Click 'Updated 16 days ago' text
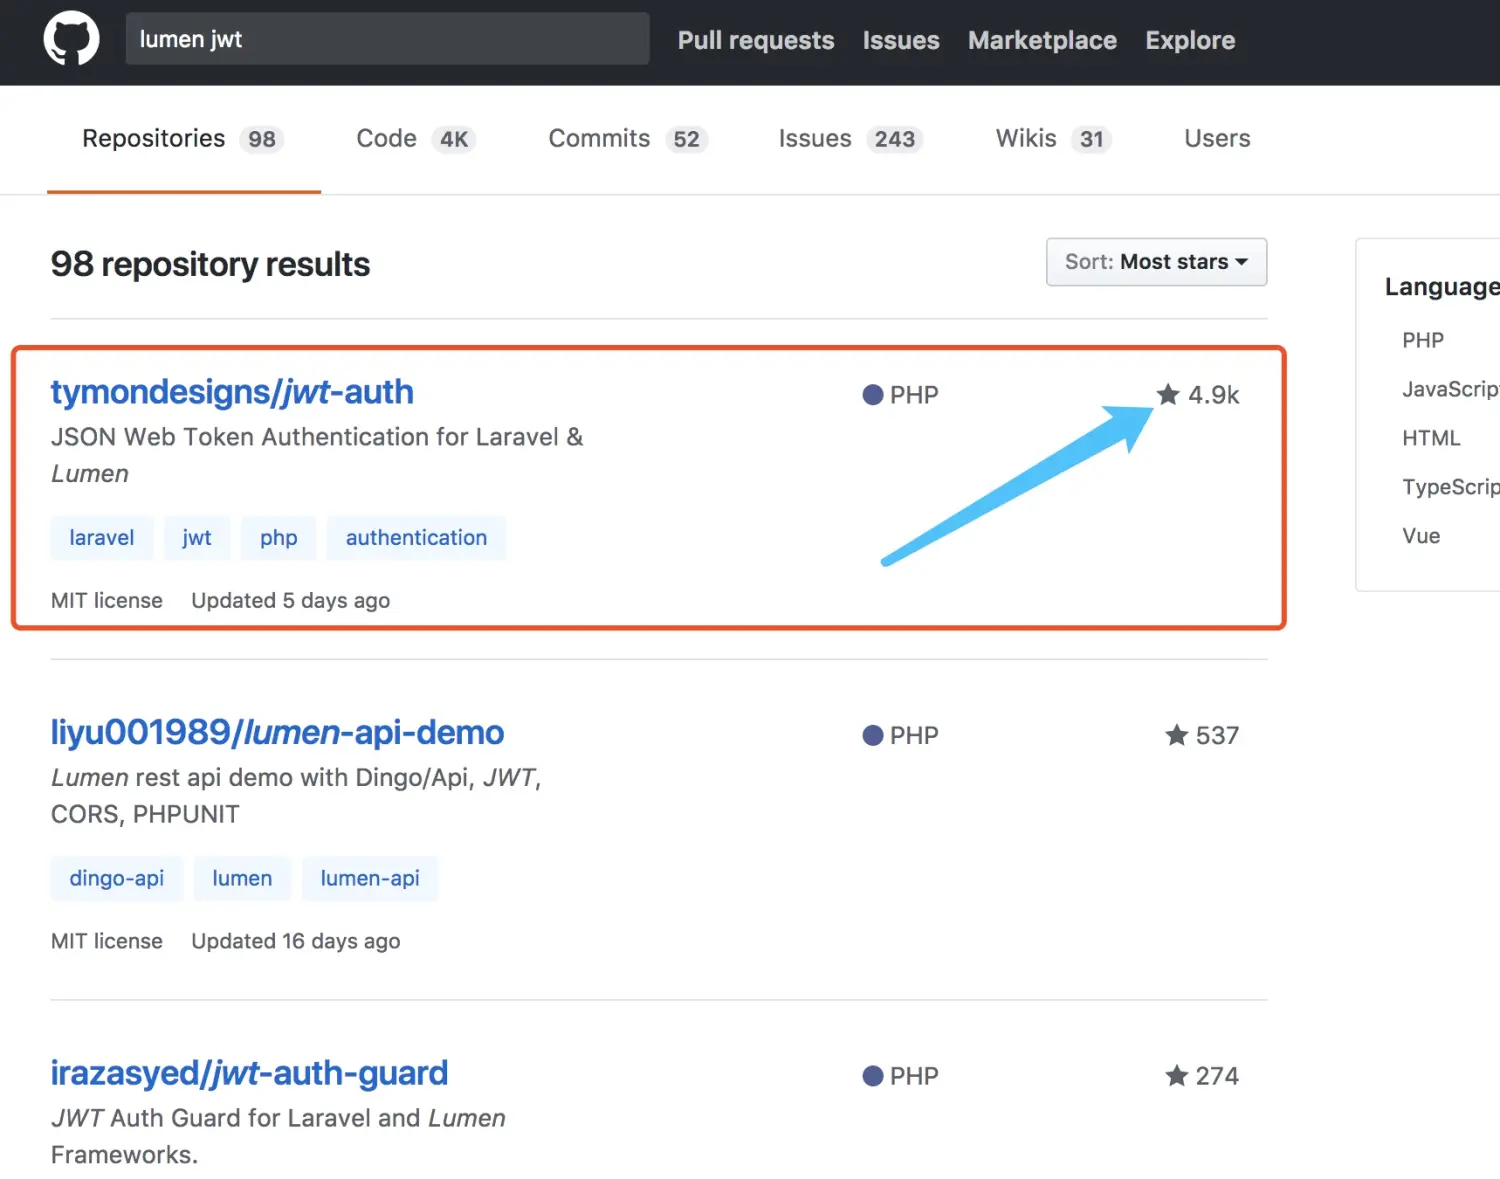Image resolution: width=1500 pixels, height=1179 pixels. pos(295,941)
